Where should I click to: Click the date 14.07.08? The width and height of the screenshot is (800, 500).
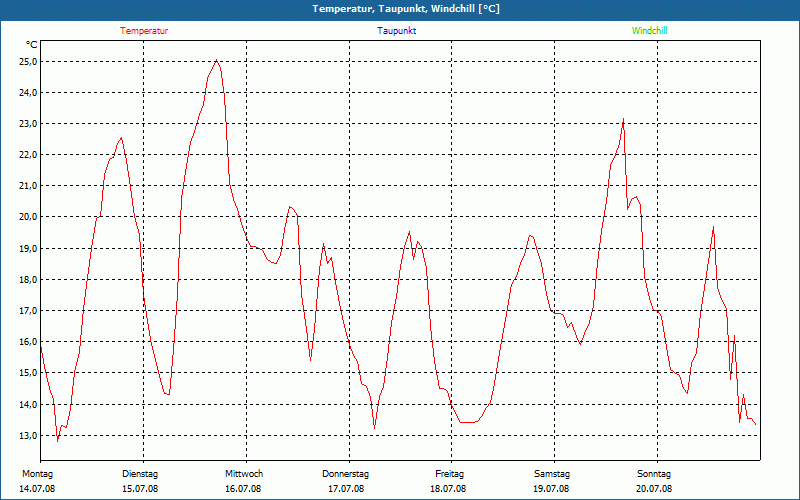[x=37, y=489]
